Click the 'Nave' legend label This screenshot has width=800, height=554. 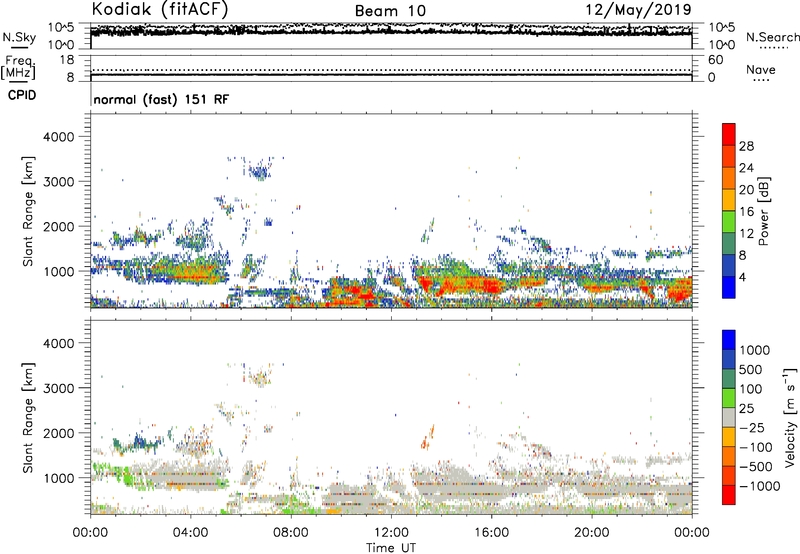pos(761,69)
